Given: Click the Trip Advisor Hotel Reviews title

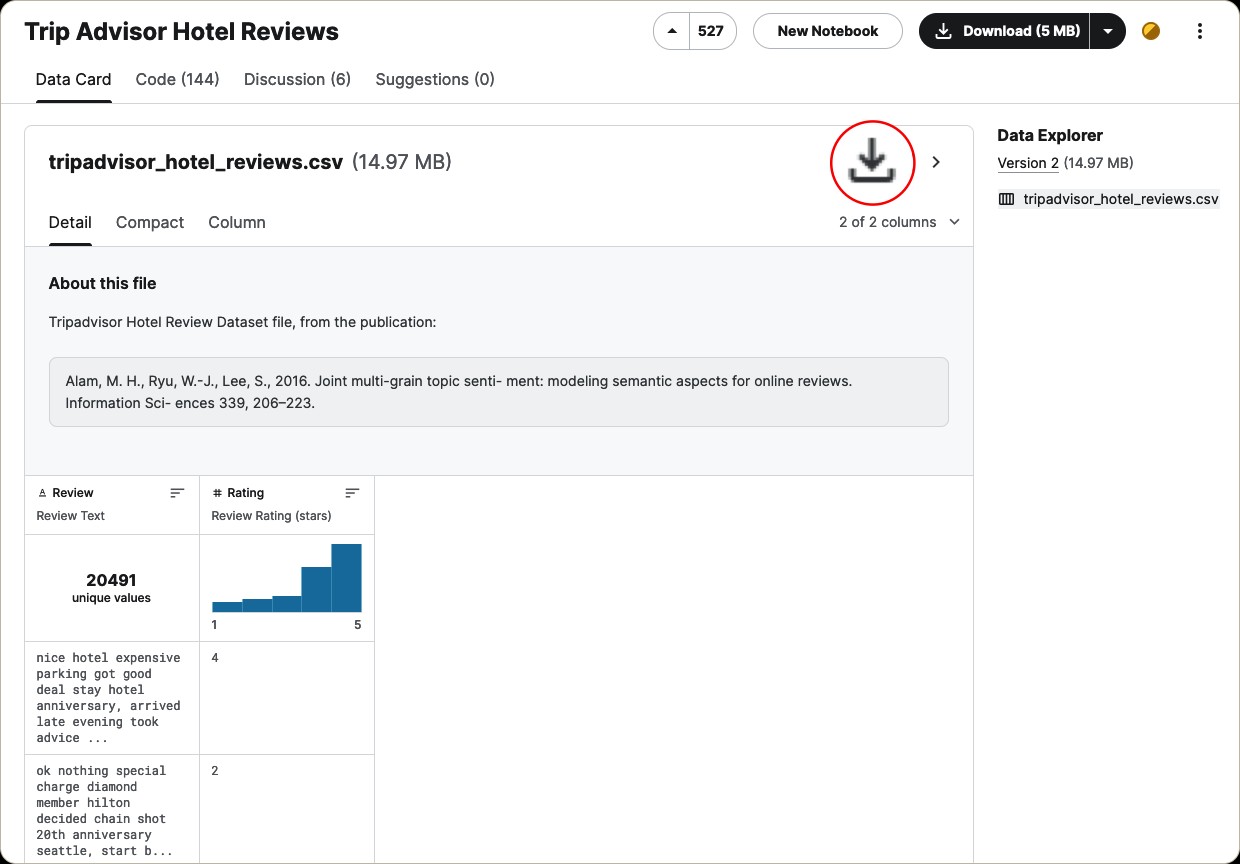Looking at the screenshot, I should 181,31.
